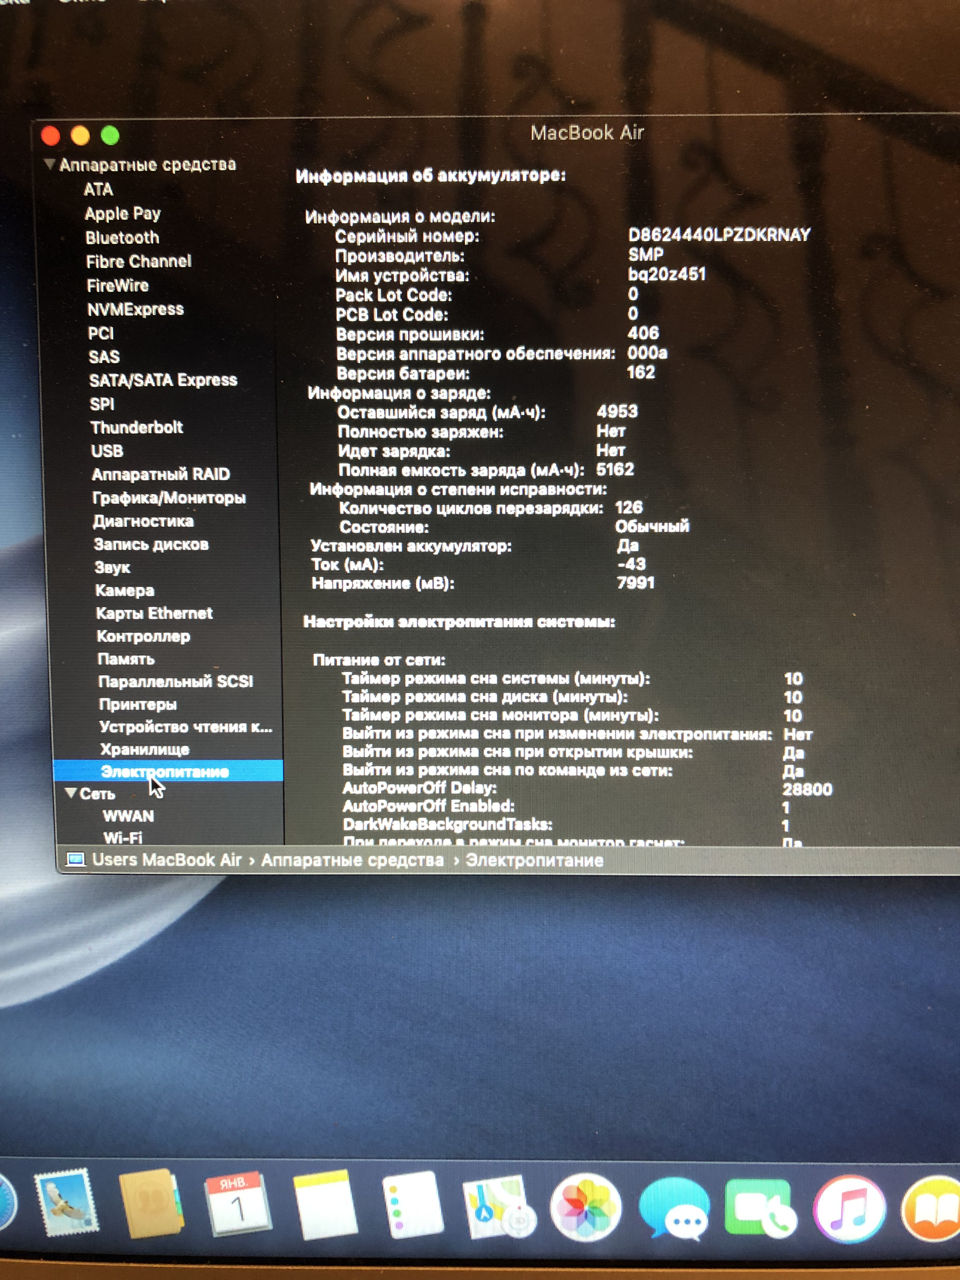Click the highlighted Электропитание sidebar row

tap(168, 771)
